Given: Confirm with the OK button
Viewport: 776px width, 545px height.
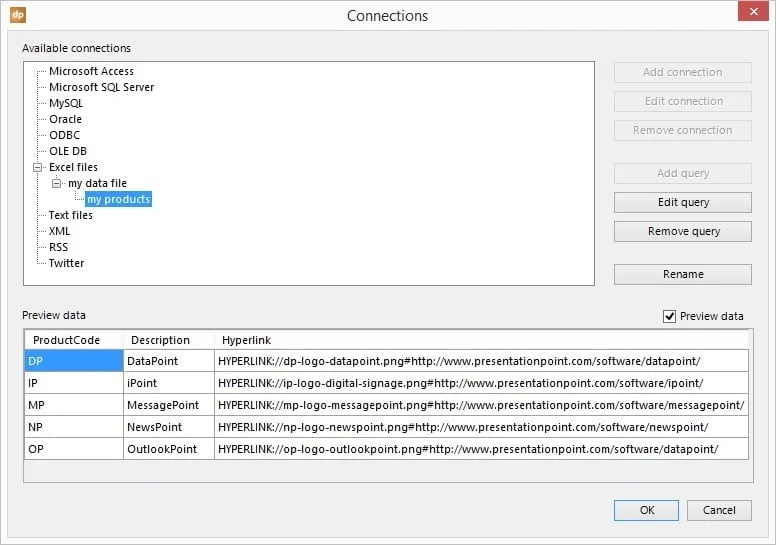Looking at the screenshot, I should (x=646, y=510).
